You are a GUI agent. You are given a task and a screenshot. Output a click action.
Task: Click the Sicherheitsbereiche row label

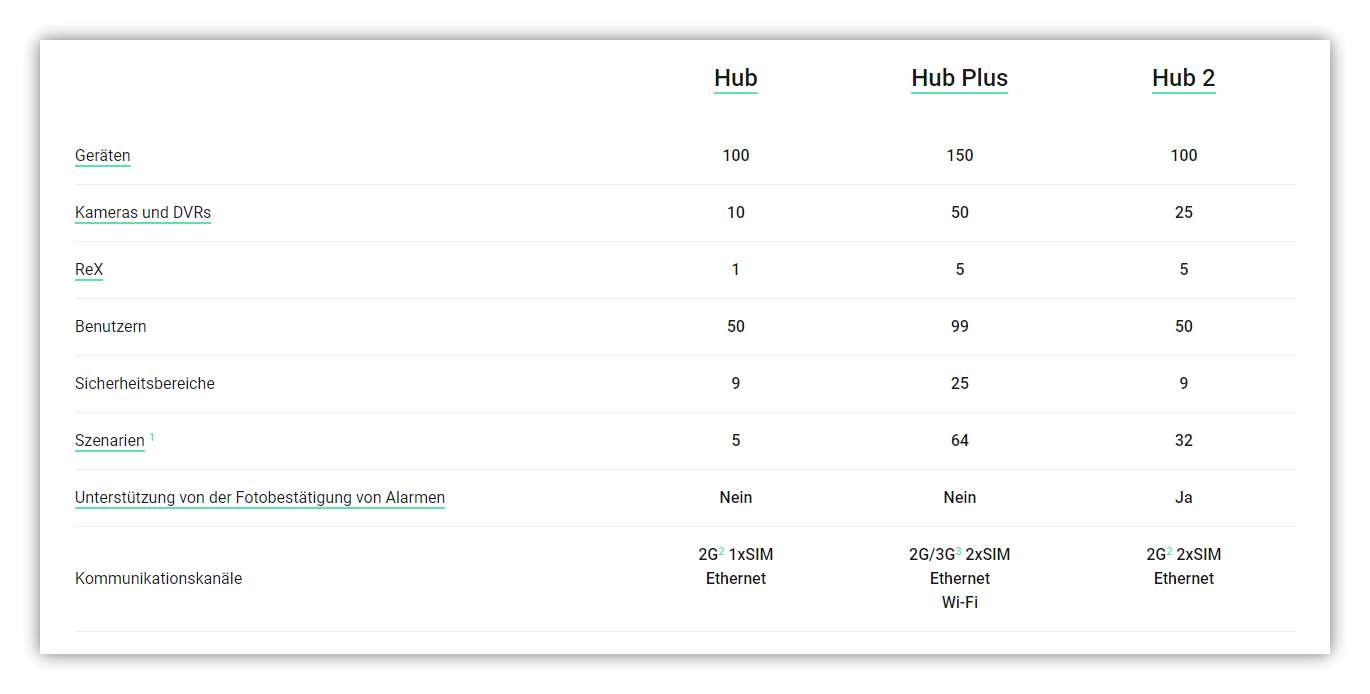coord(144,384)
